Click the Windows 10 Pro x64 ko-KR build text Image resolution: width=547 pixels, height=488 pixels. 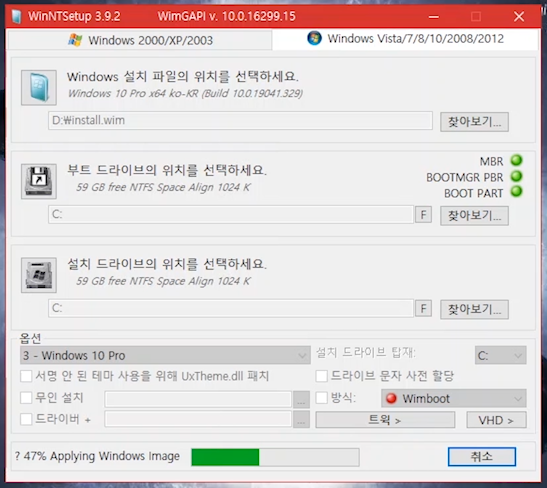point(185,93)
